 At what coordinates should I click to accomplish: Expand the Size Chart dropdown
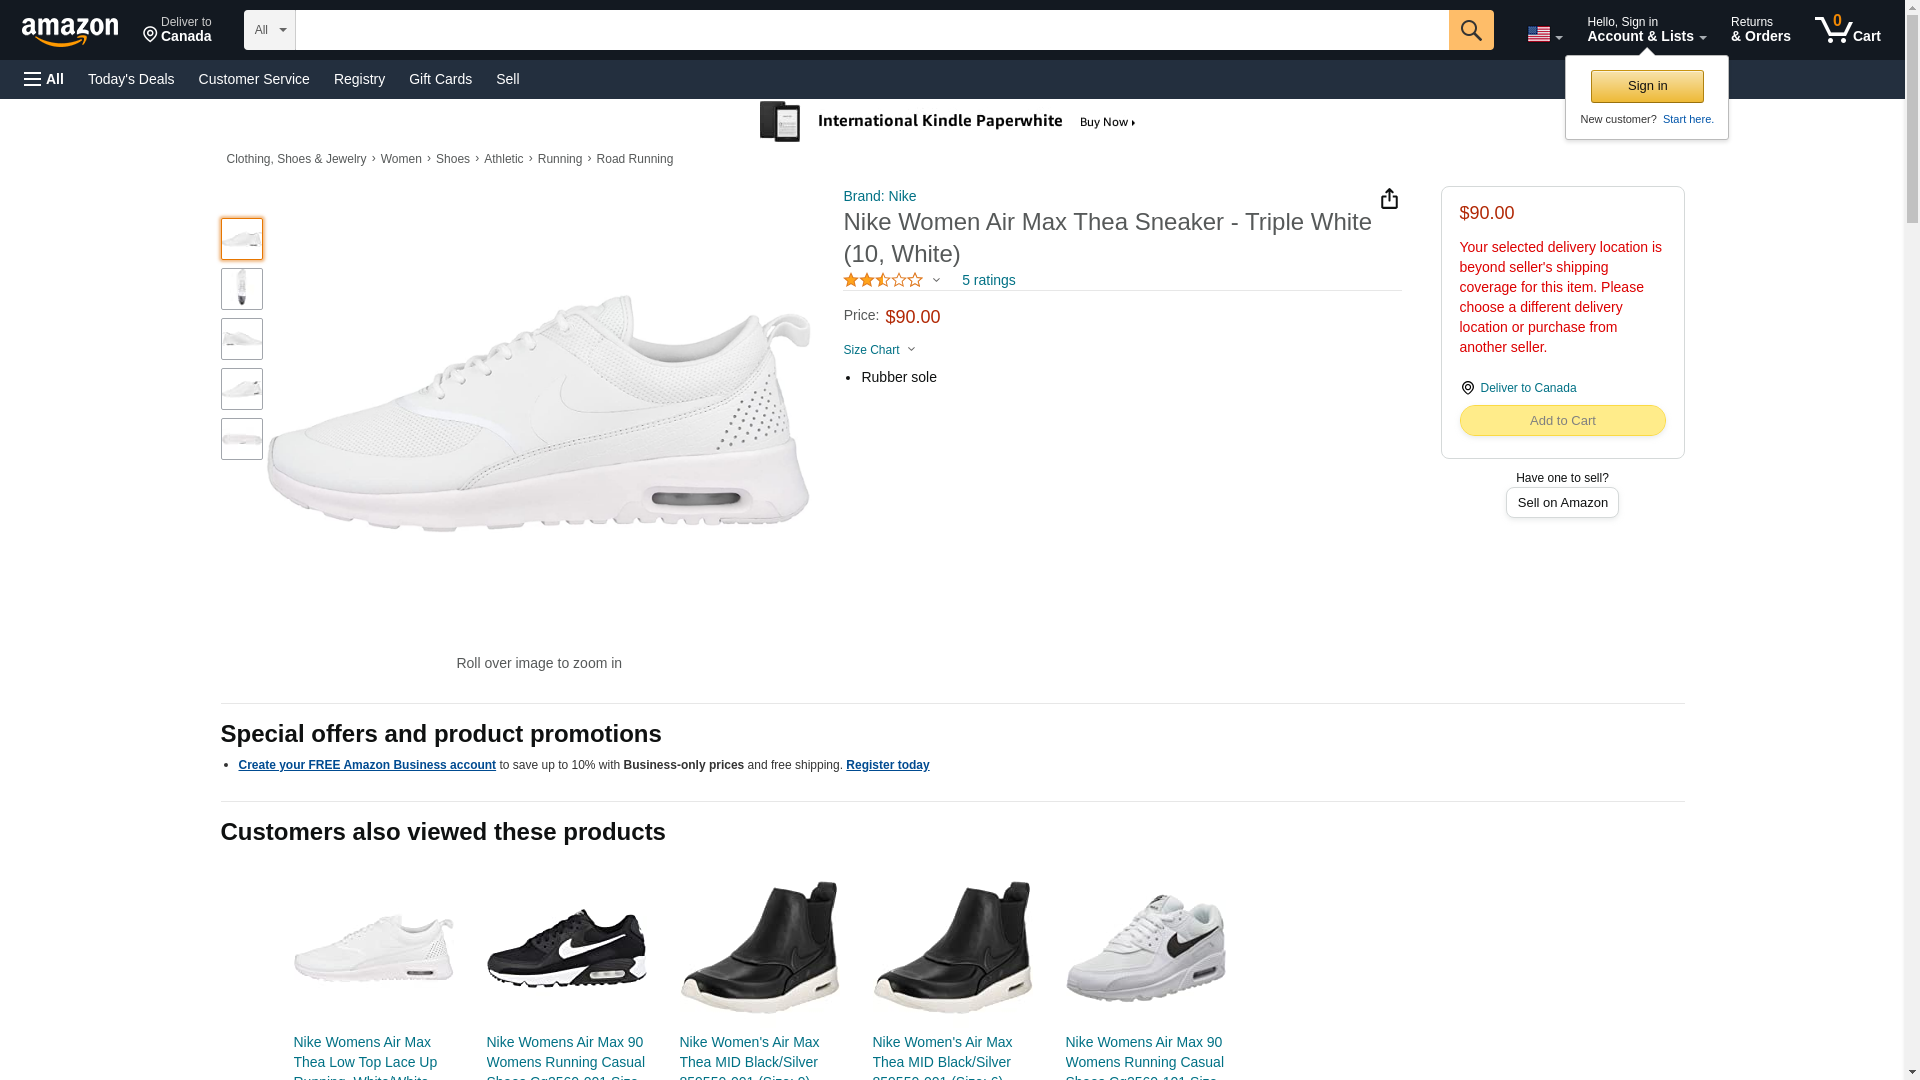(x=879, y=350)
